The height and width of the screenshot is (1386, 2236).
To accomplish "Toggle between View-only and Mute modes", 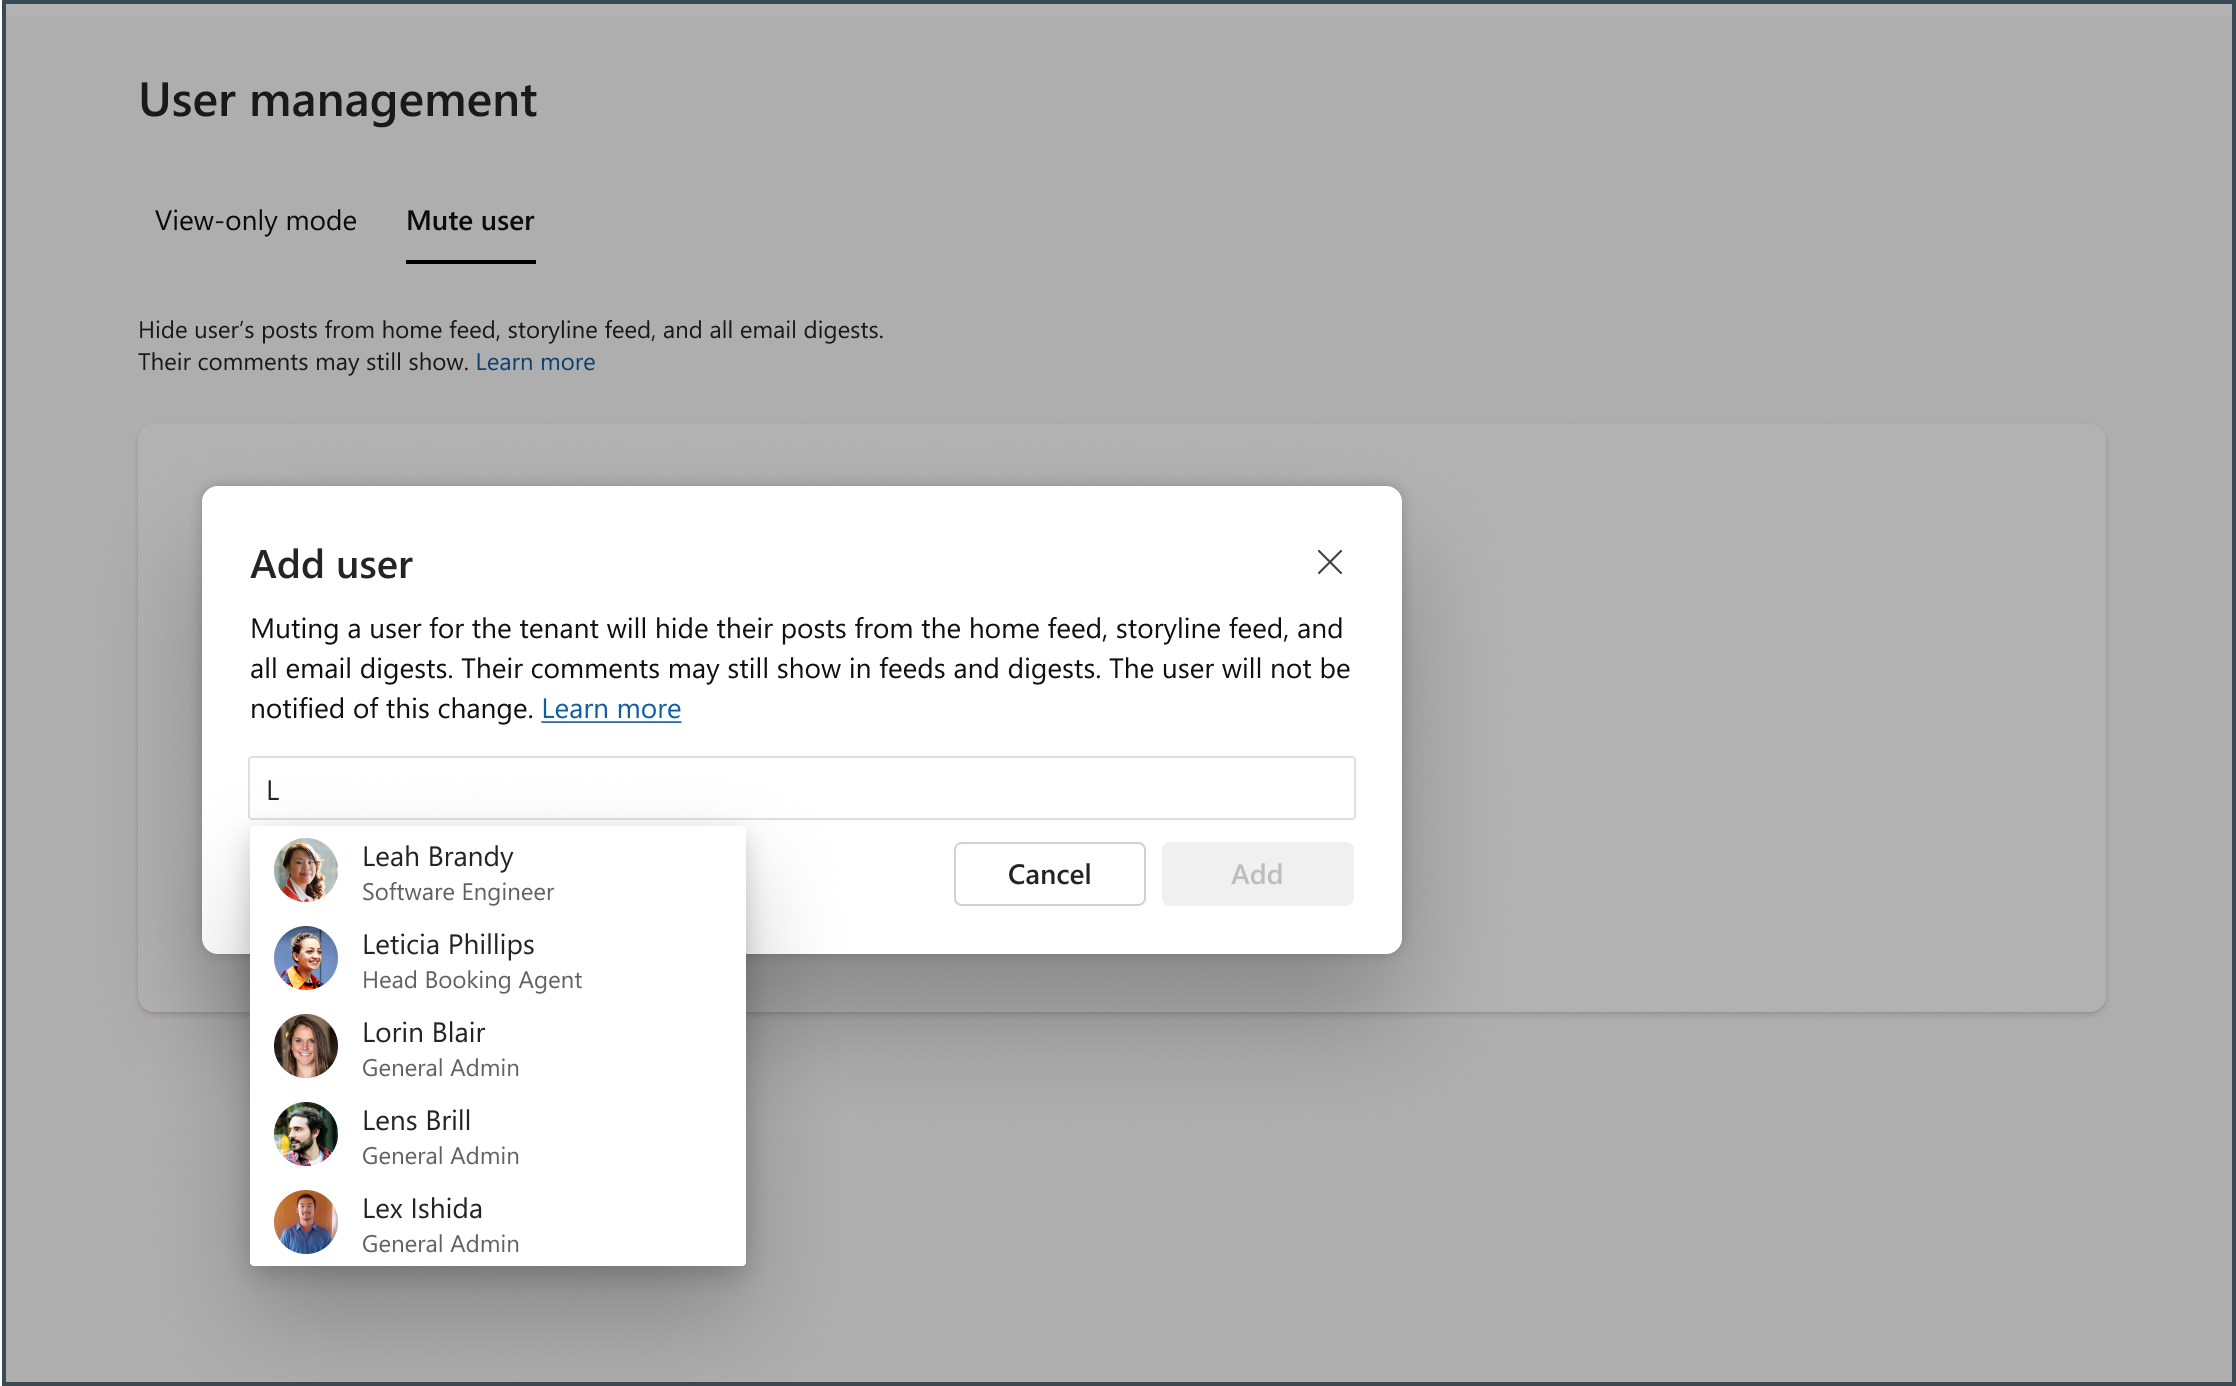I will pyautogui.click(x=256, y=220).
